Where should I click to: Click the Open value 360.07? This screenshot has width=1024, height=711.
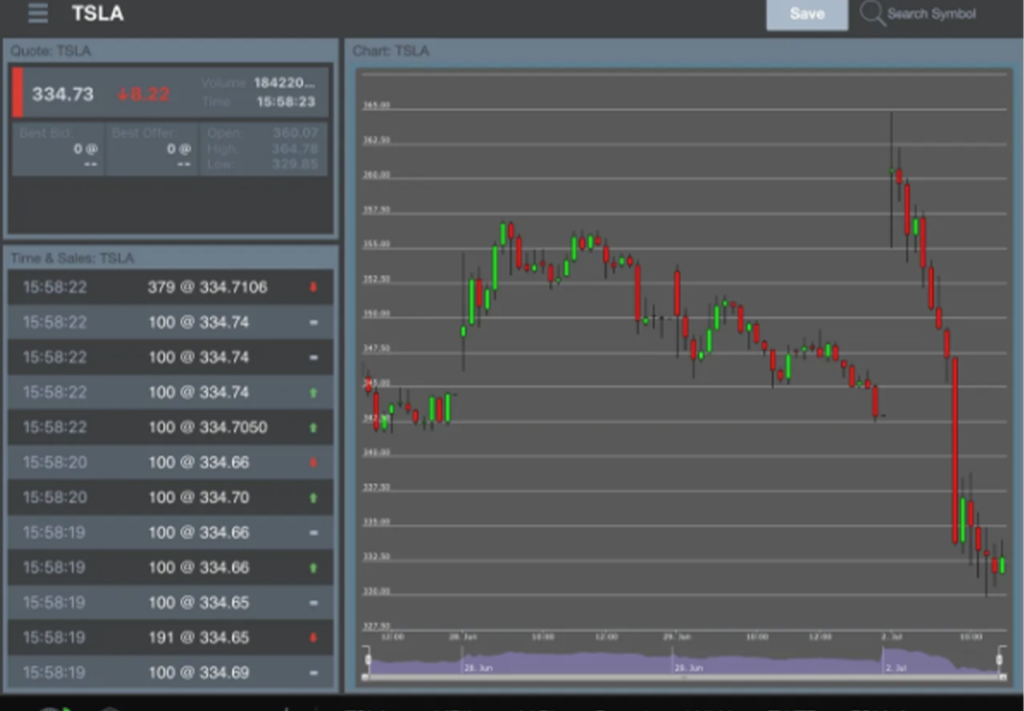tap(296, 133)
